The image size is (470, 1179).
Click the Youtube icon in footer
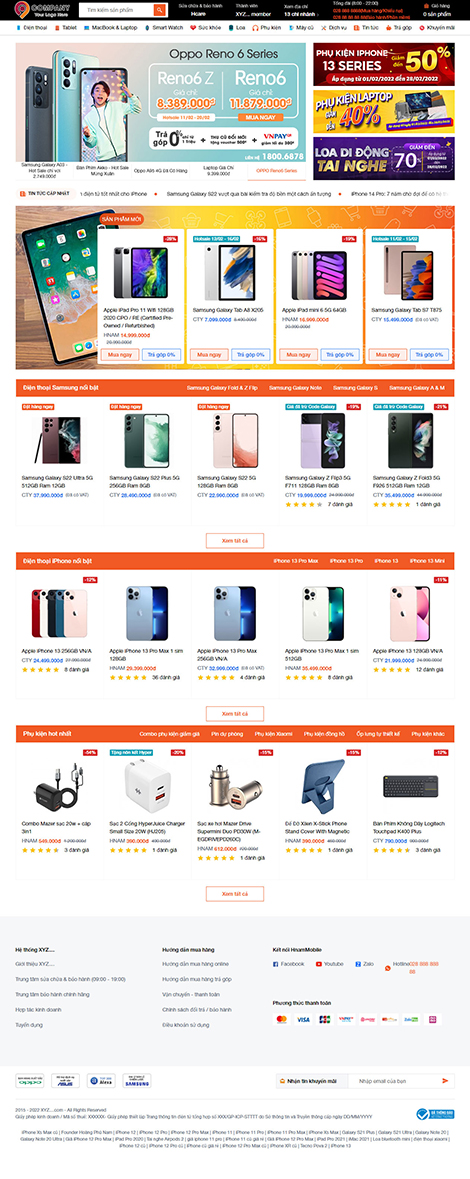319,963
